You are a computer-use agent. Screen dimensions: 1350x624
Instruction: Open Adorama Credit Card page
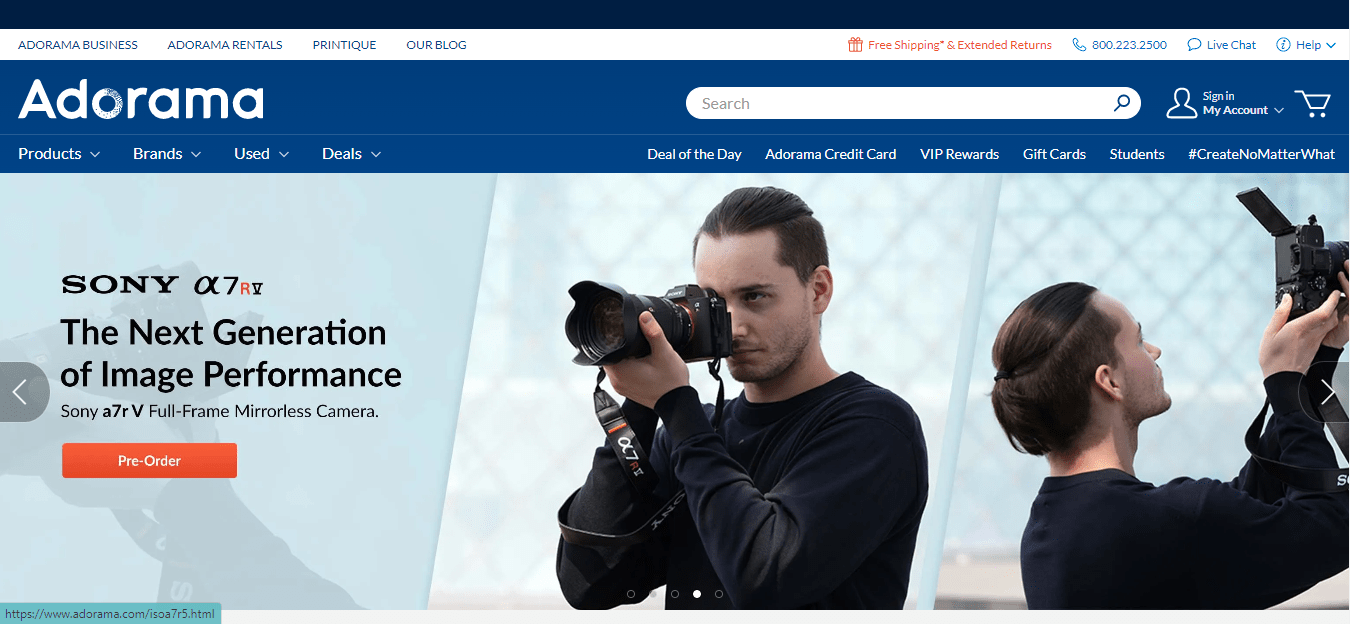click(830, 154)
